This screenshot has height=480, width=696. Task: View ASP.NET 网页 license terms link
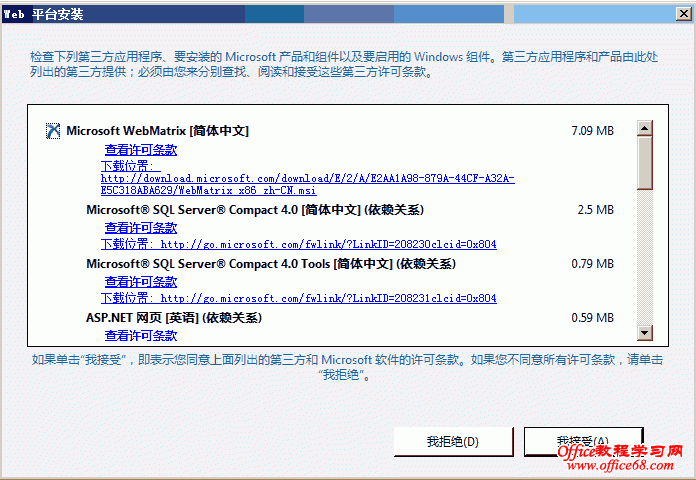click(x=141, y=336)
